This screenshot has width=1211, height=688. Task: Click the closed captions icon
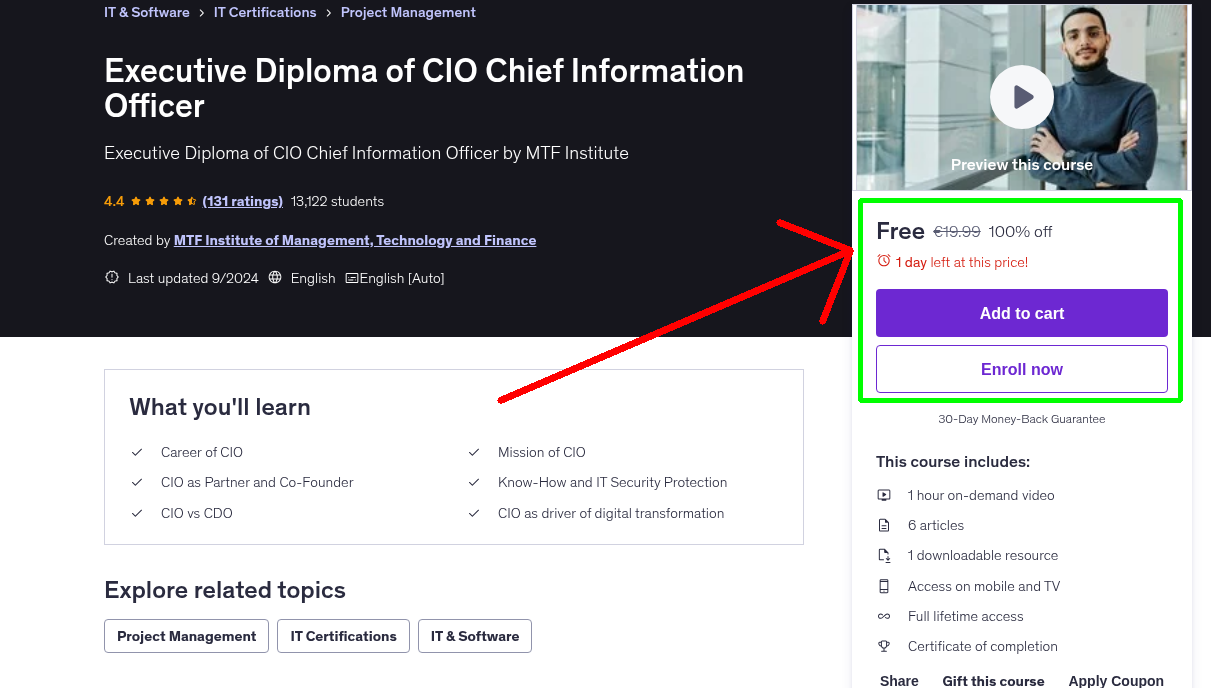coord(351,278)
